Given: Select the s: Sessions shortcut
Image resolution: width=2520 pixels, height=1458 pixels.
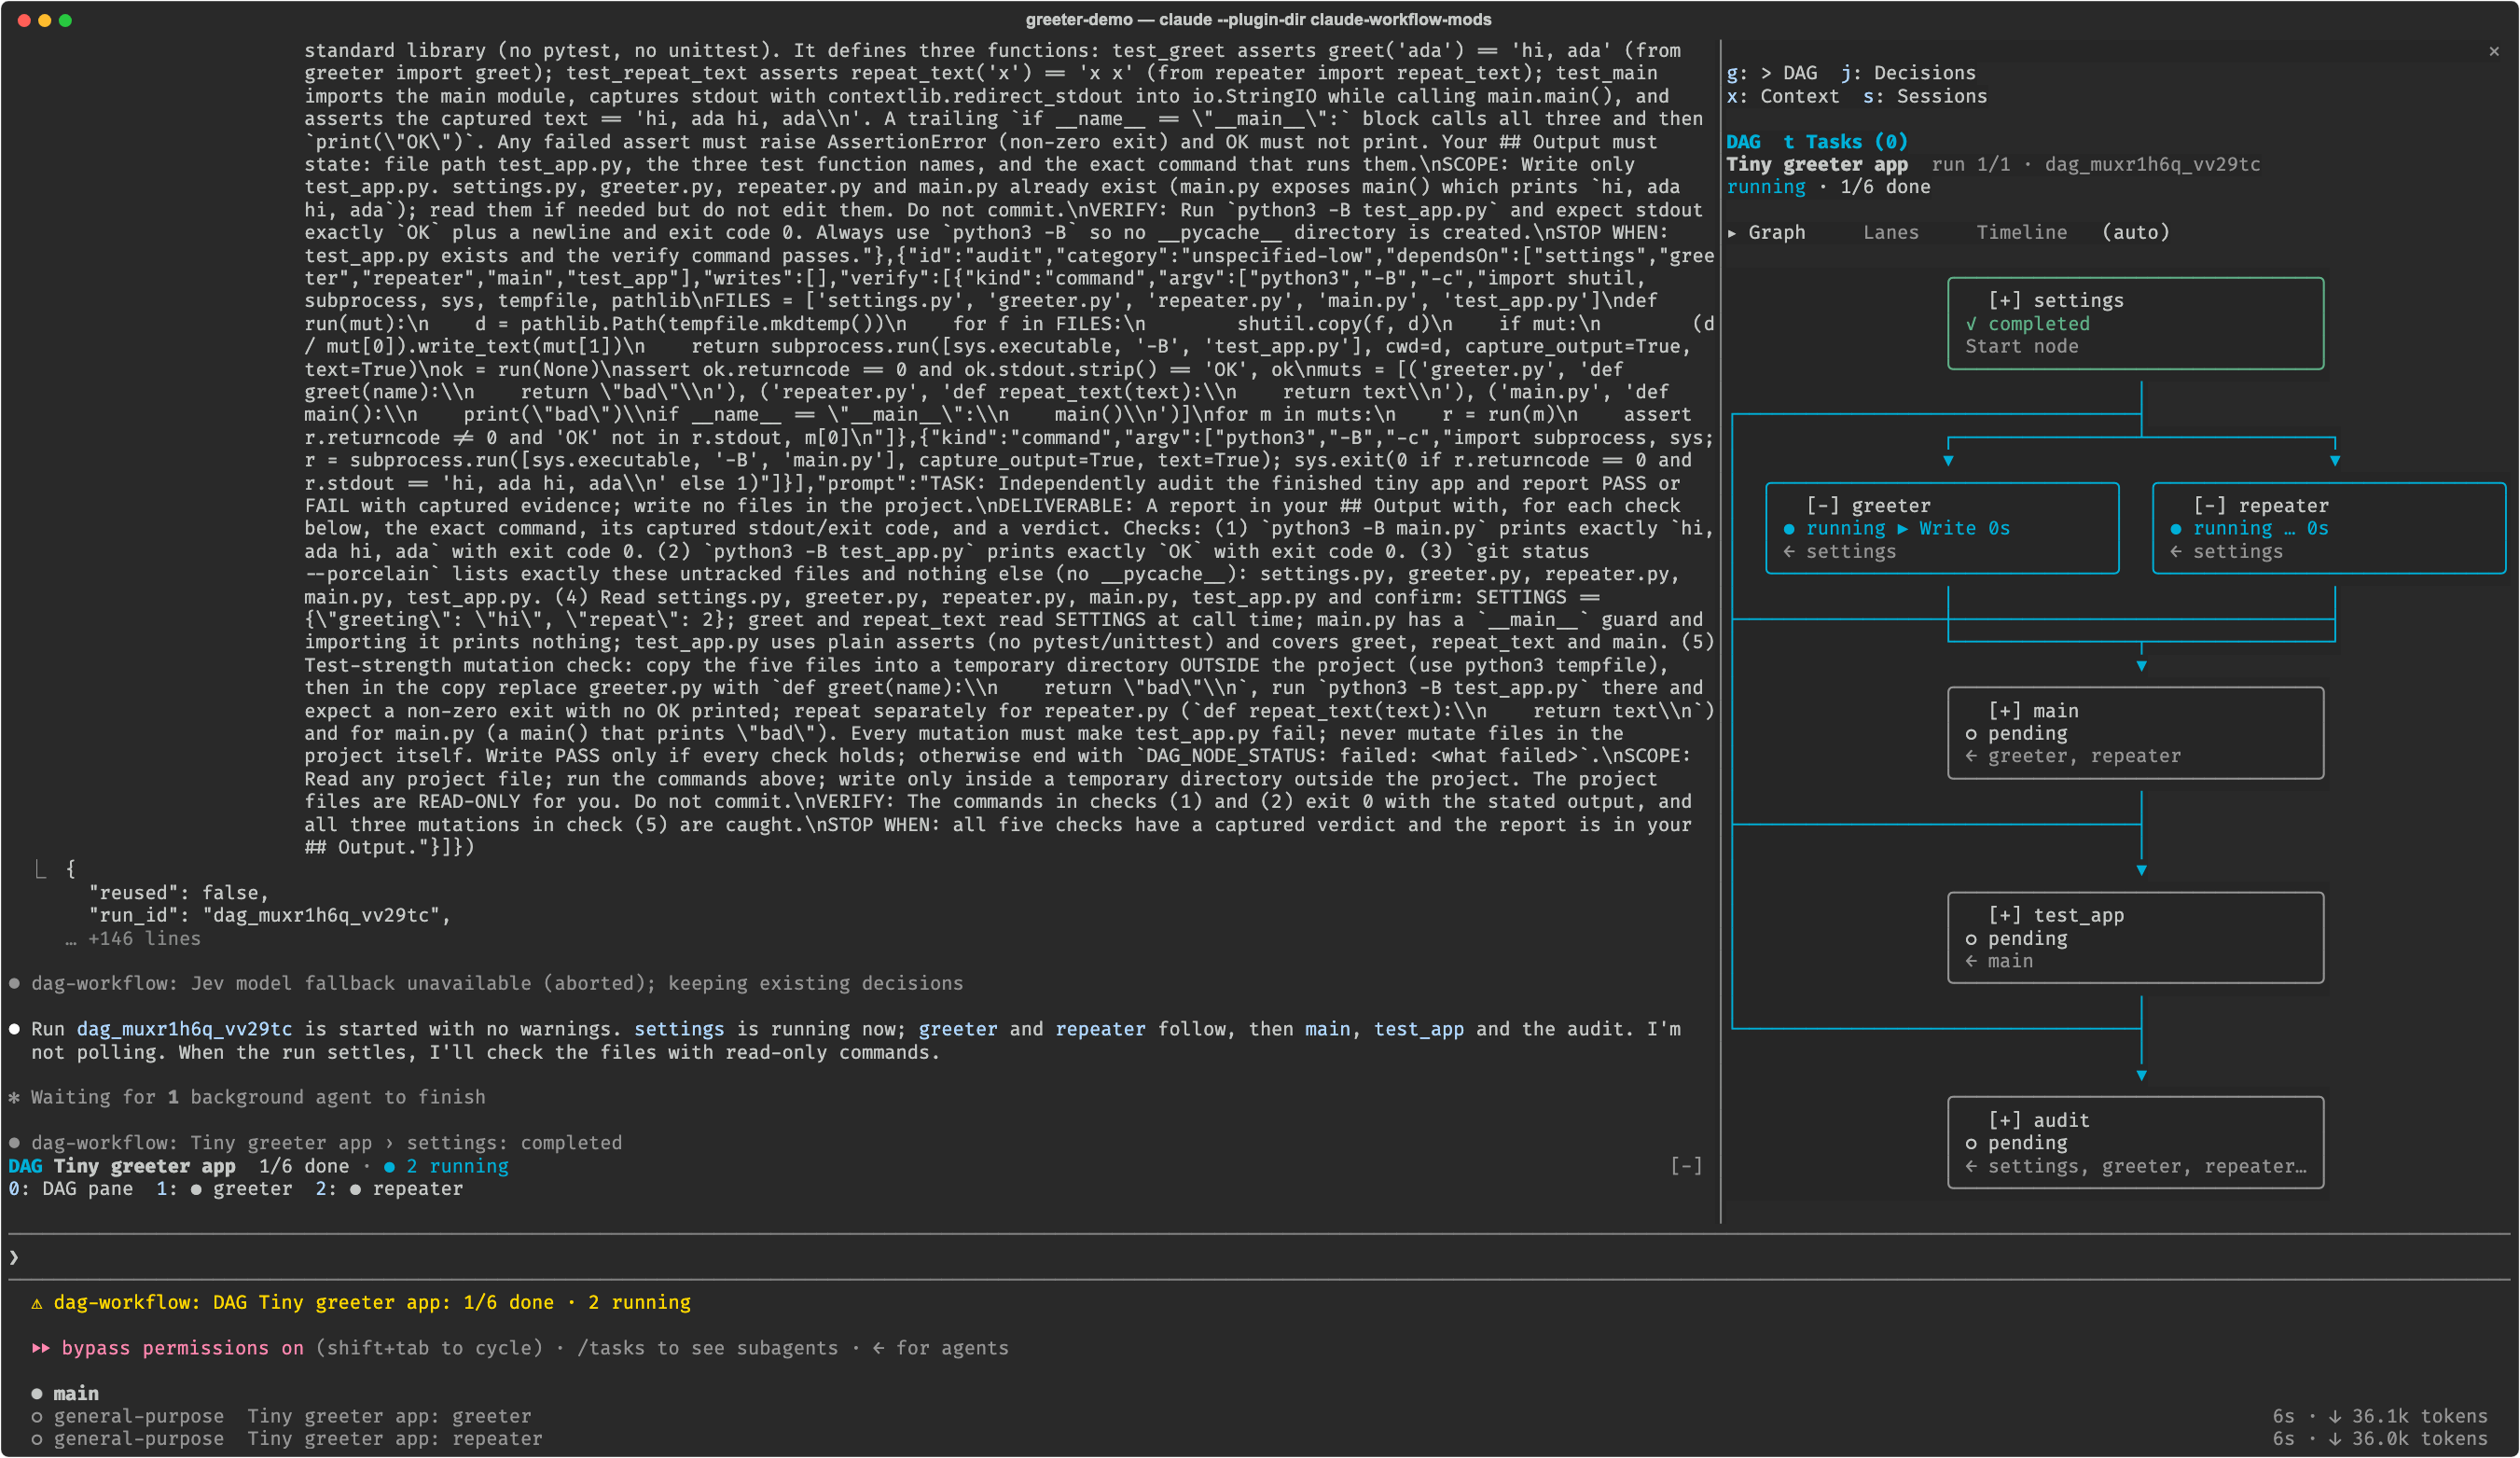Looking at the screenshot, I should tap(1925, 96).
